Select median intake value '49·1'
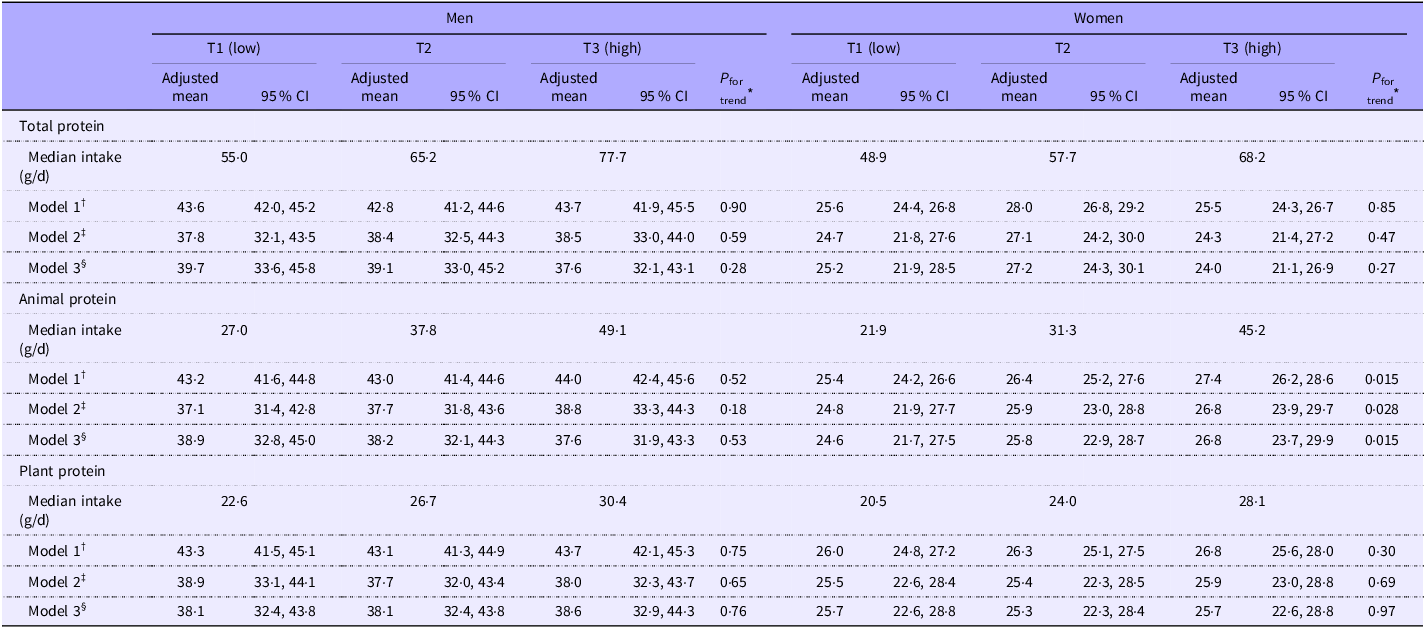Image resolution: width=1426 pixels, height=628 pixels. [612, 330]
